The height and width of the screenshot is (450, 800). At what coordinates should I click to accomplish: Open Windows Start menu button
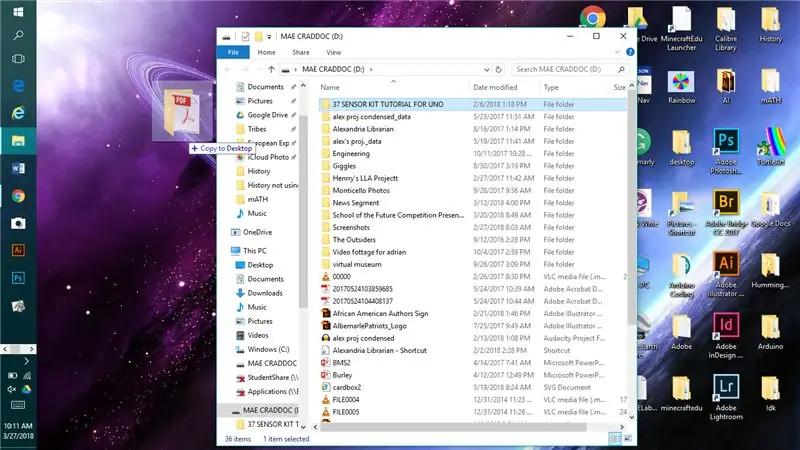coord(18,12)
